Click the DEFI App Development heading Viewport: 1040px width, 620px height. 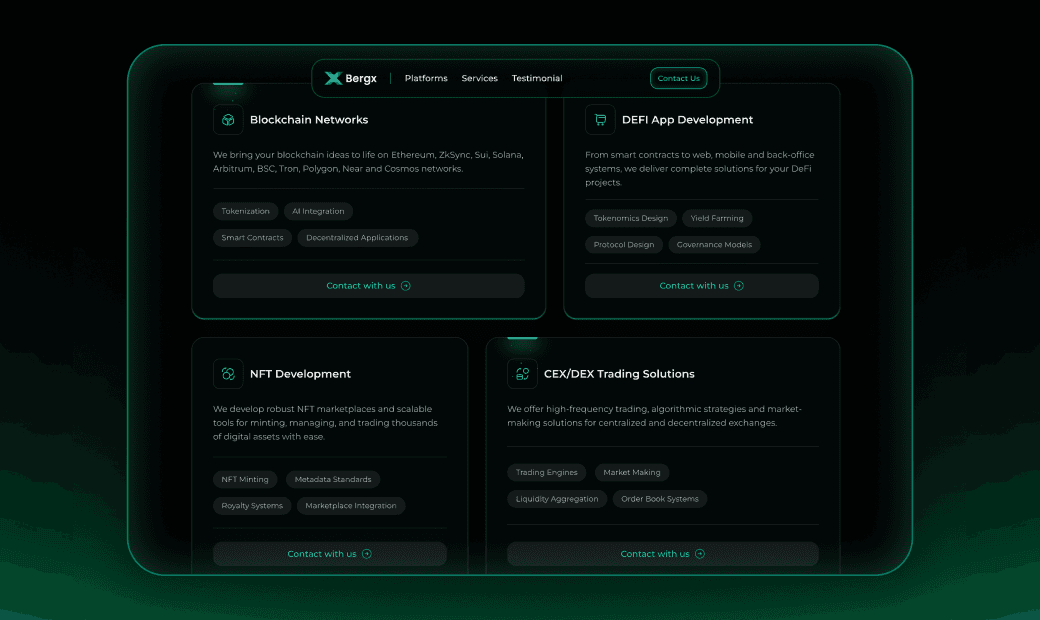coord(687,120)
